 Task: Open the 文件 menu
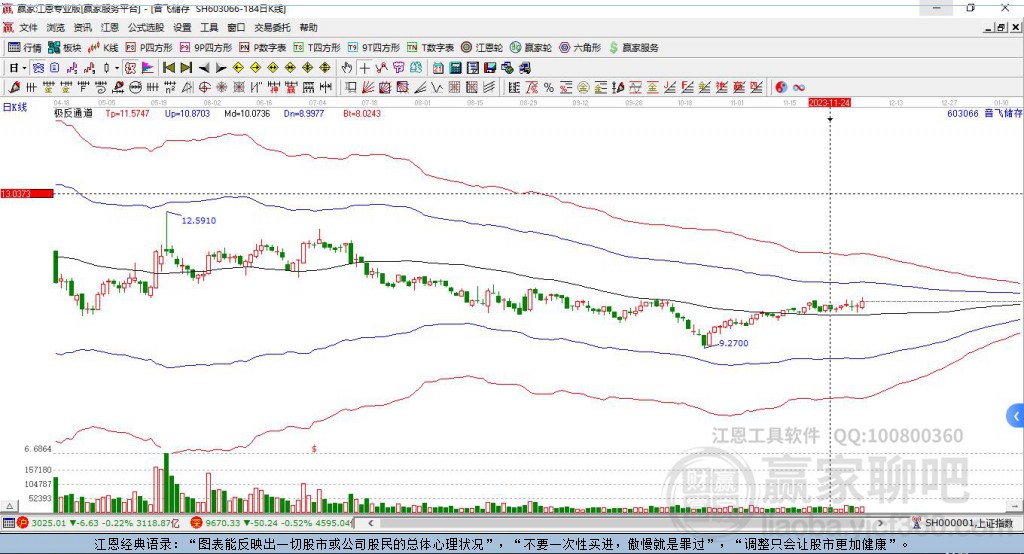pyautogui.click(x=28, y=27)
